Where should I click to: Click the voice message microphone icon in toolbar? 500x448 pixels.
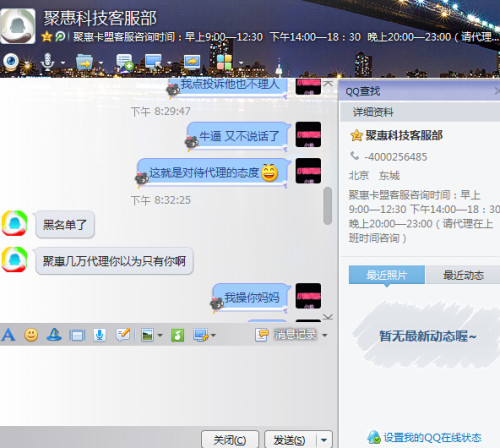pyautogui.click(x=100, y=335)
